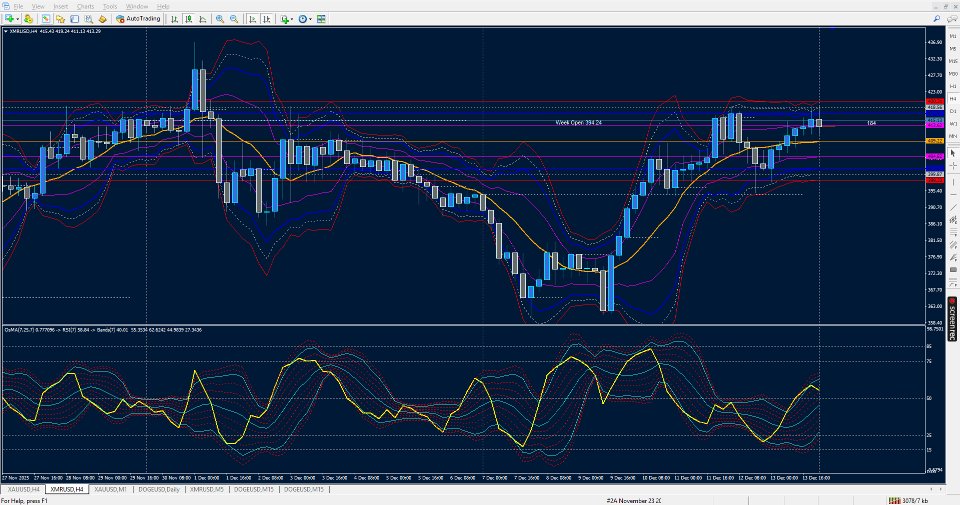
Task: Click the orange 405.22 price level label
Action: point(934,141)
